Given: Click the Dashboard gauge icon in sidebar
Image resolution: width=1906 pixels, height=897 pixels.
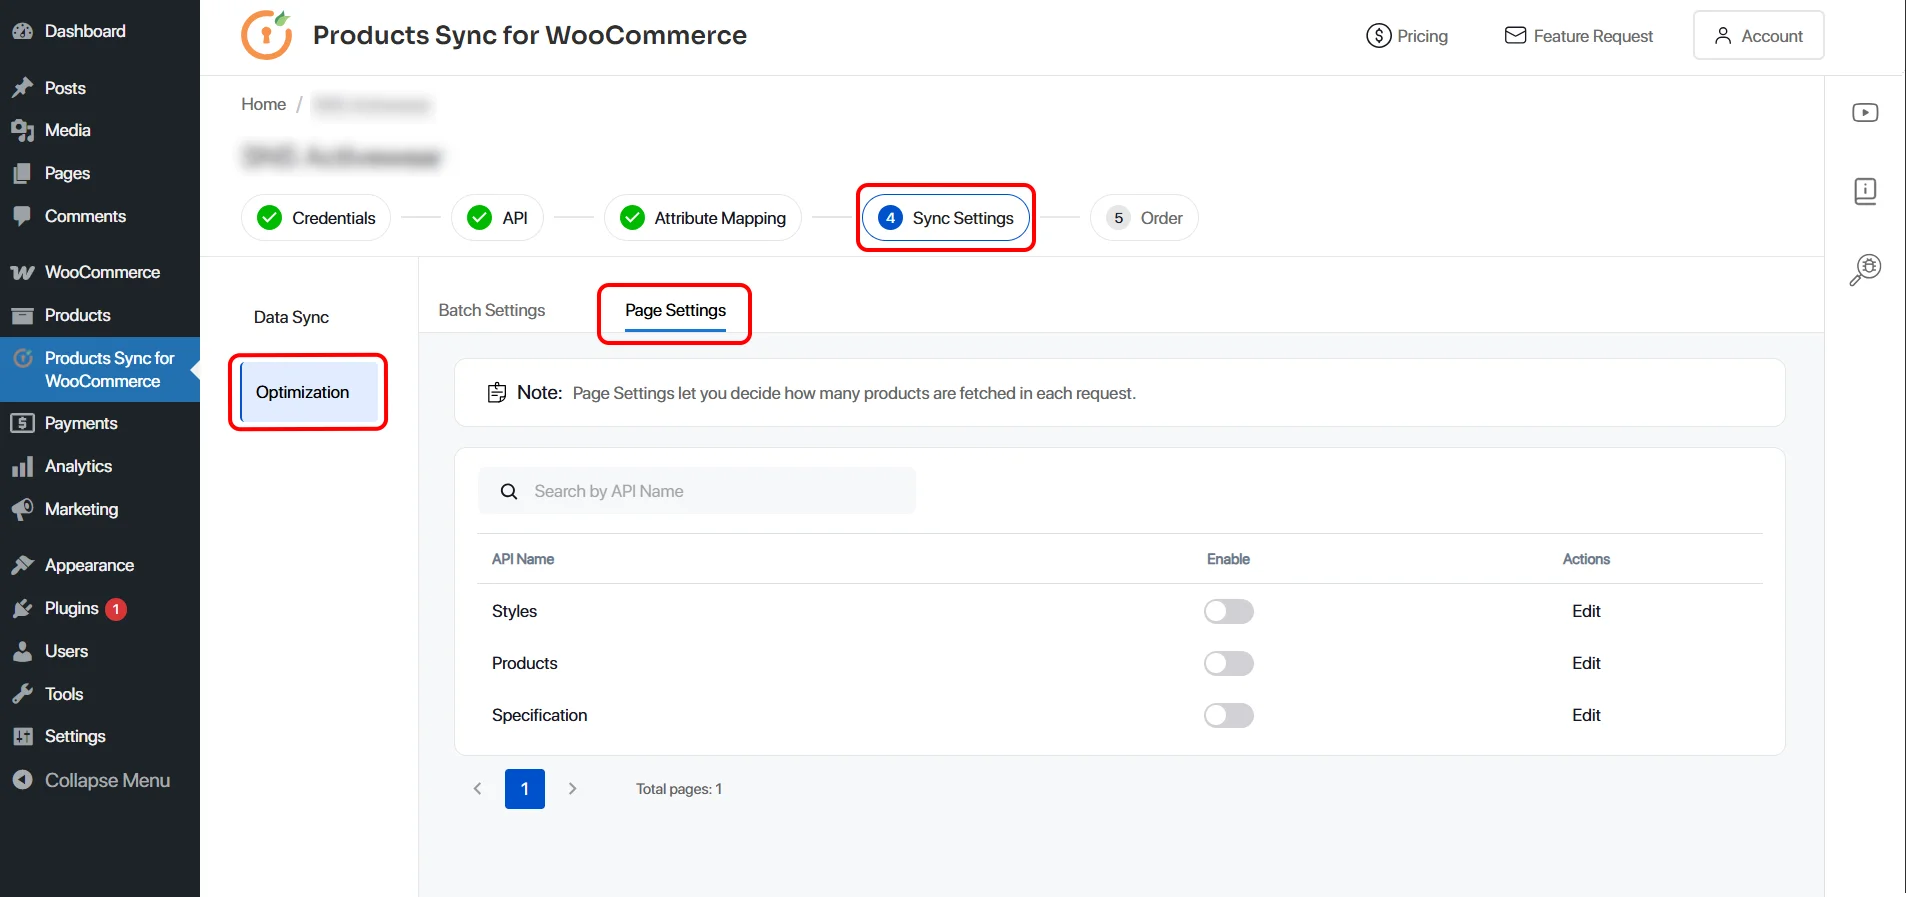Looking at the screenshot, I should (22, 31).
